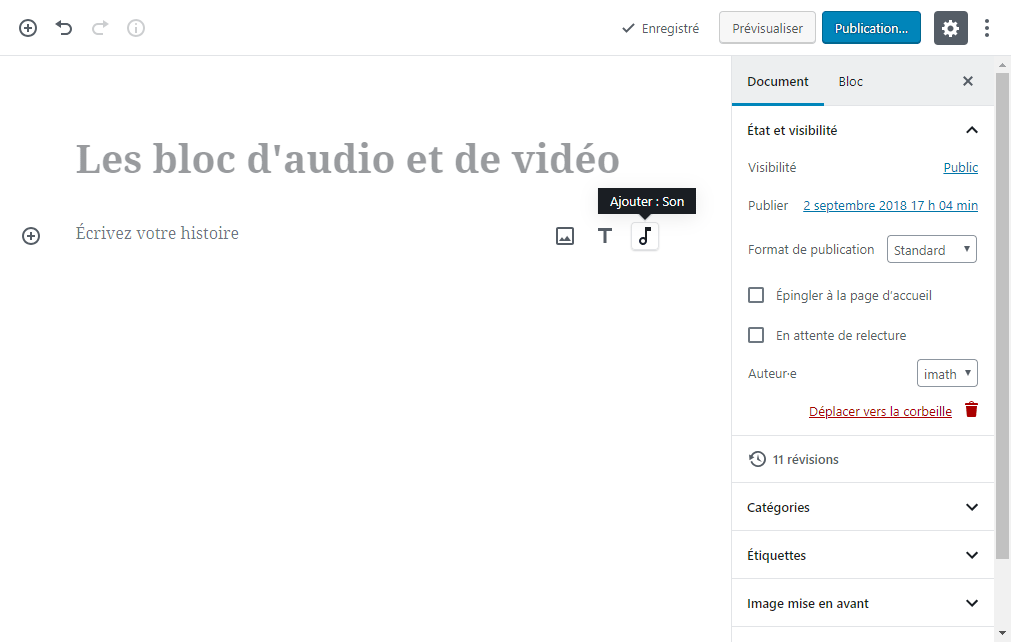The width and height of the screenshot is (1011, 642).
Task: Open the content structure info icon
Action: coord(136,28)
